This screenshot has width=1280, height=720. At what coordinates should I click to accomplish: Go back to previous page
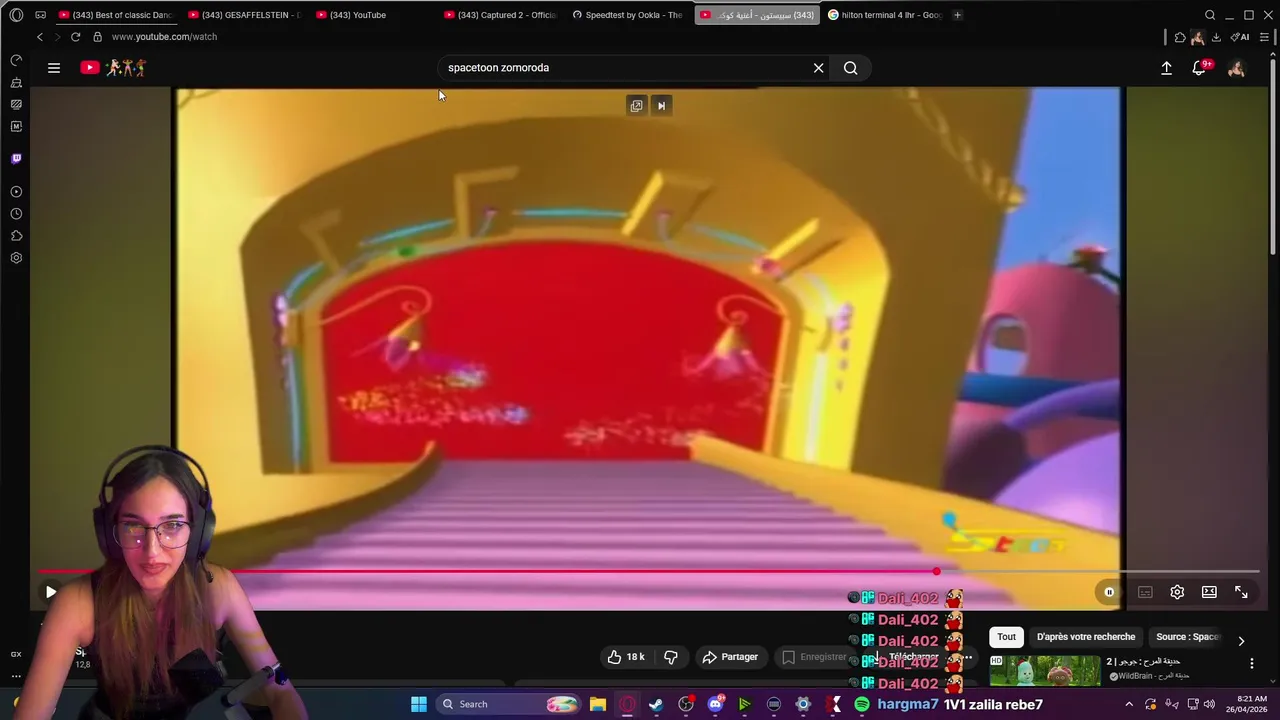click(x=40, y=37)
